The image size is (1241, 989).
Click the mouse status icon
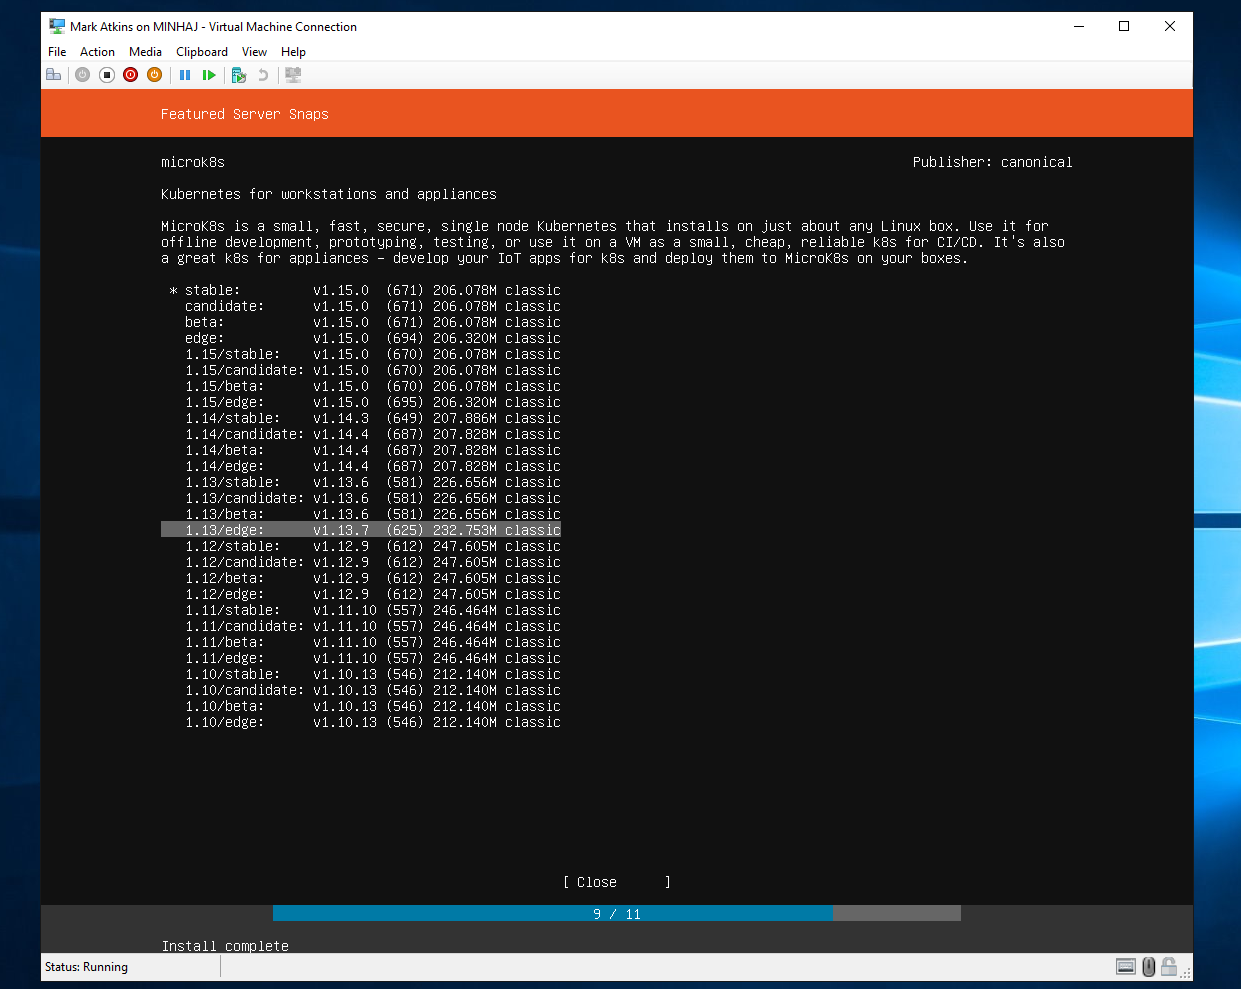point(1148,966)
